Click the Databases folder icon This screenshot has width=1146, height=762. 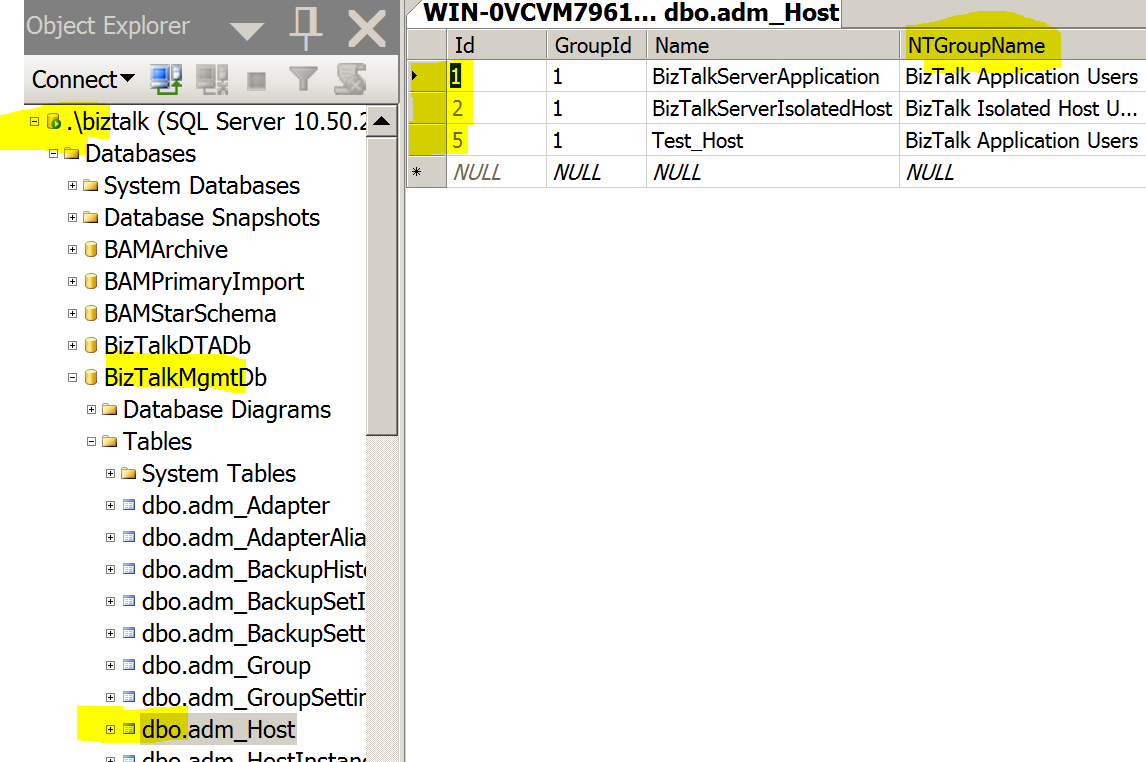[x=72, y=153]
